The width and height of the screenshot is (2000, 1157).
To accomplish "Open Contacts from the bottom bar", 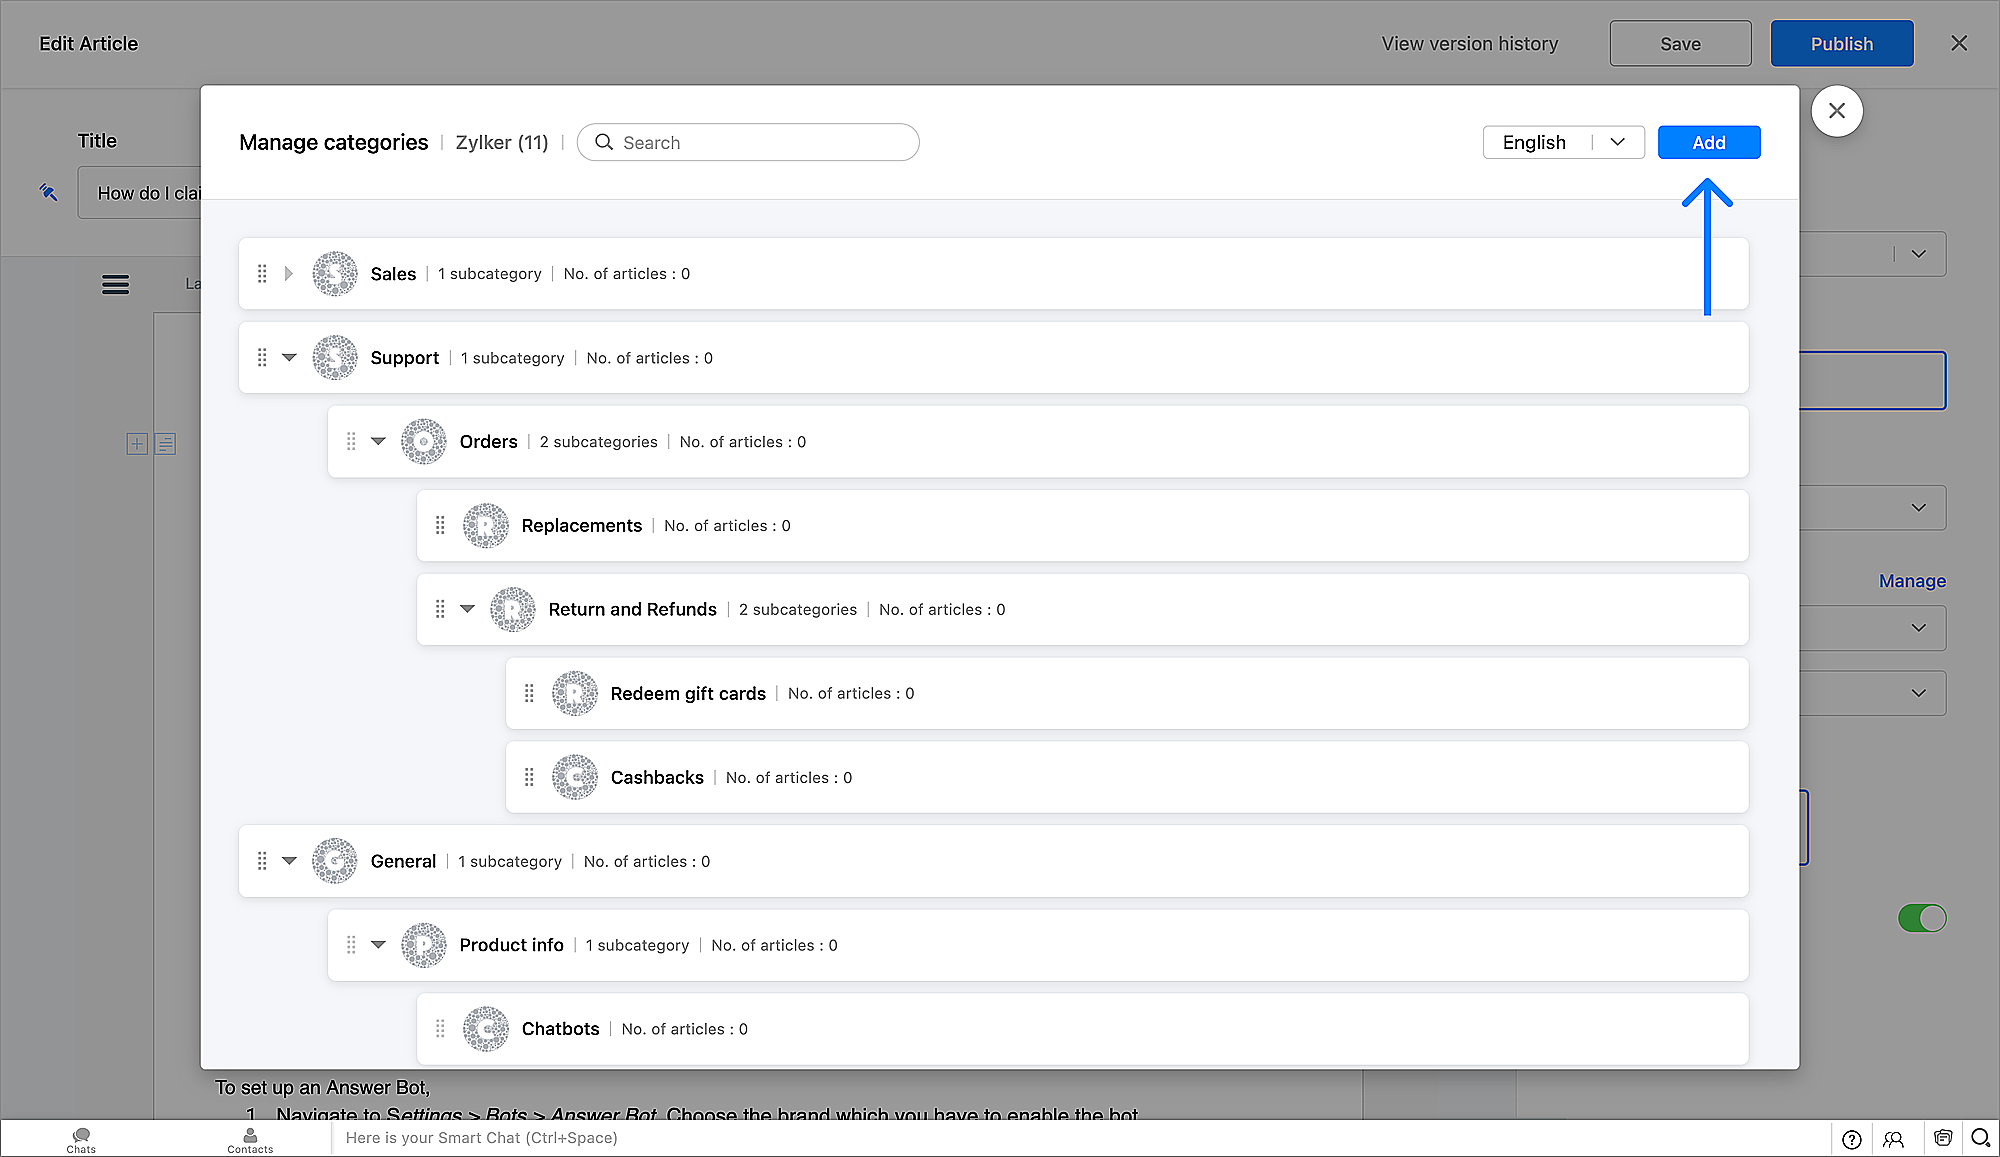I will coord(250,1138).
